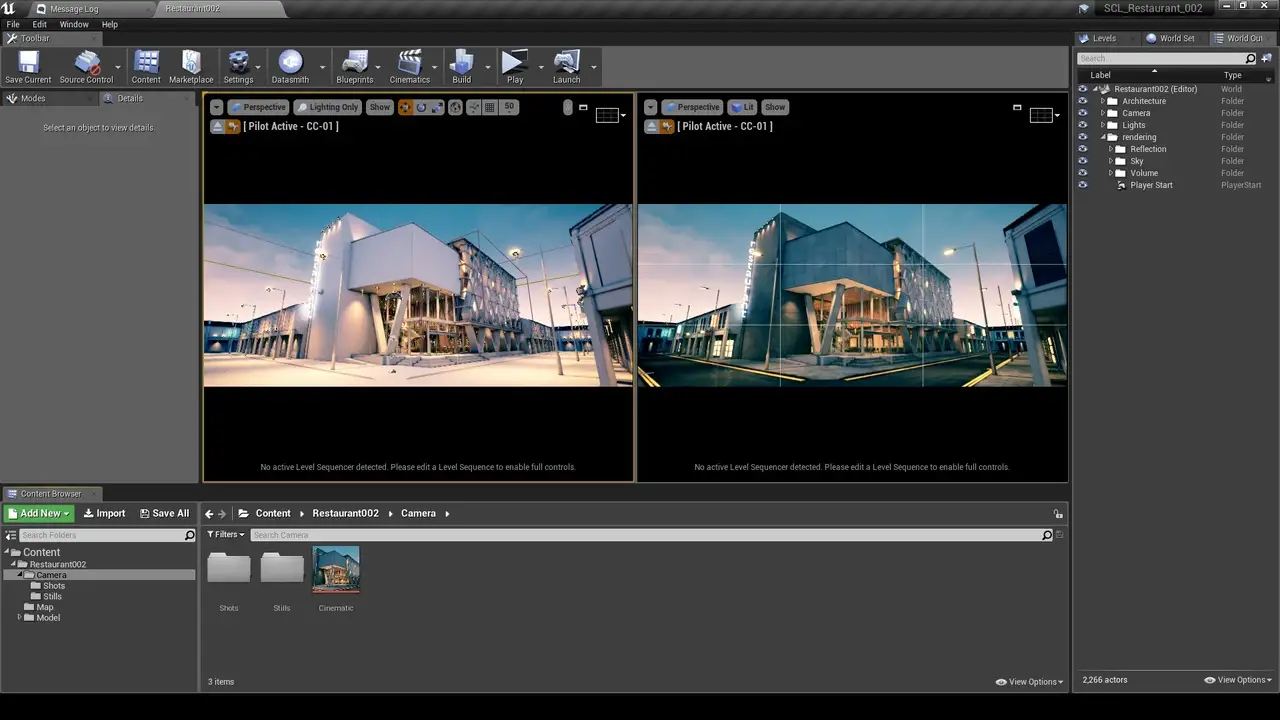Open the Filters dropdown in Content Browser
The image size is (1280, 720).
point(226,535)
